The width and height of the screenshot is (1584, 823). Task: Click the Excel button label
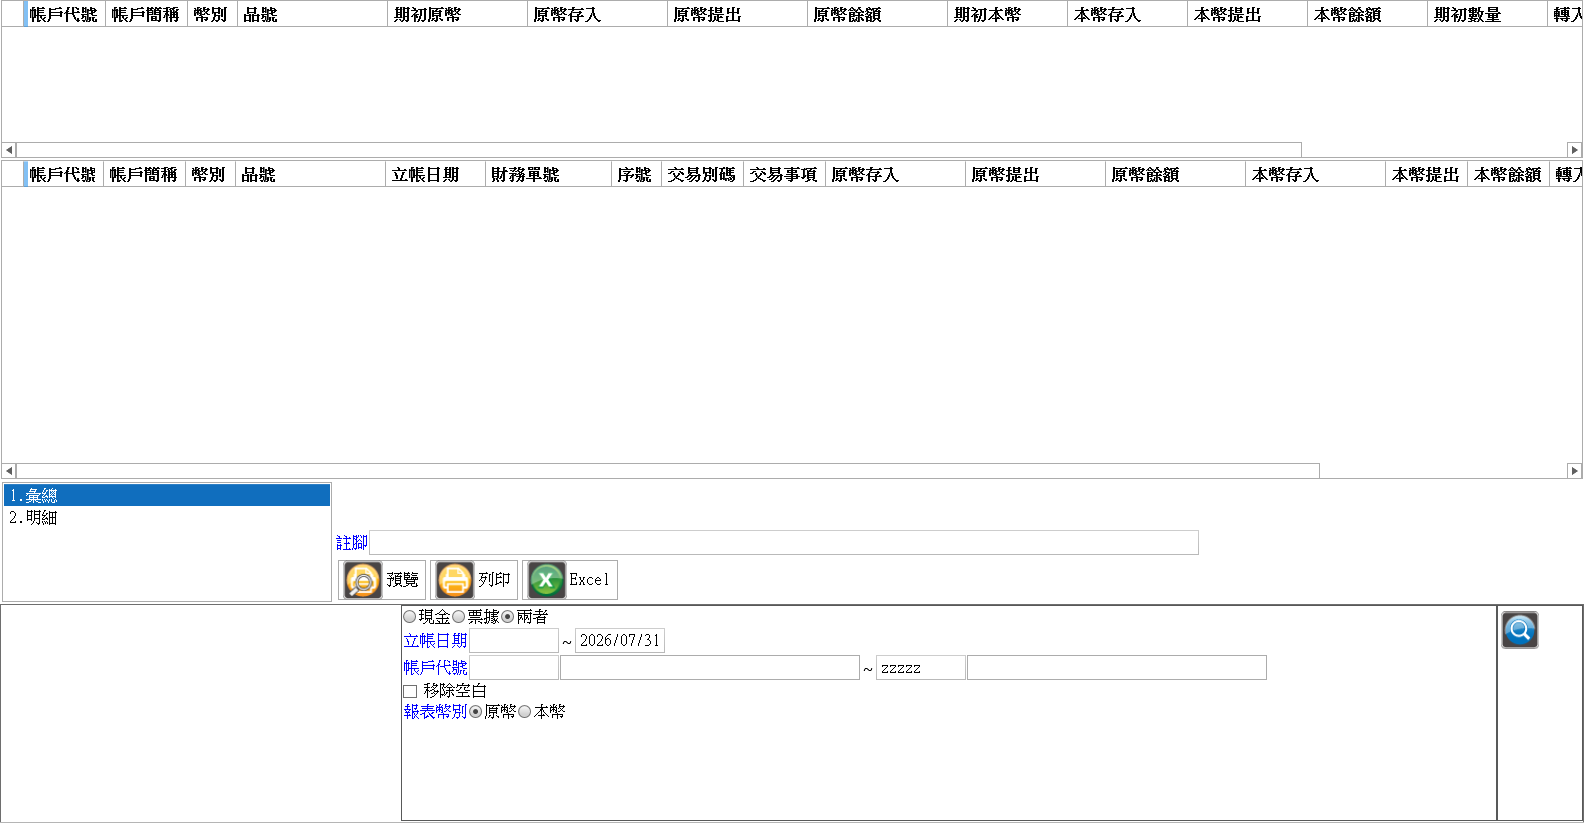pos(589,580)
